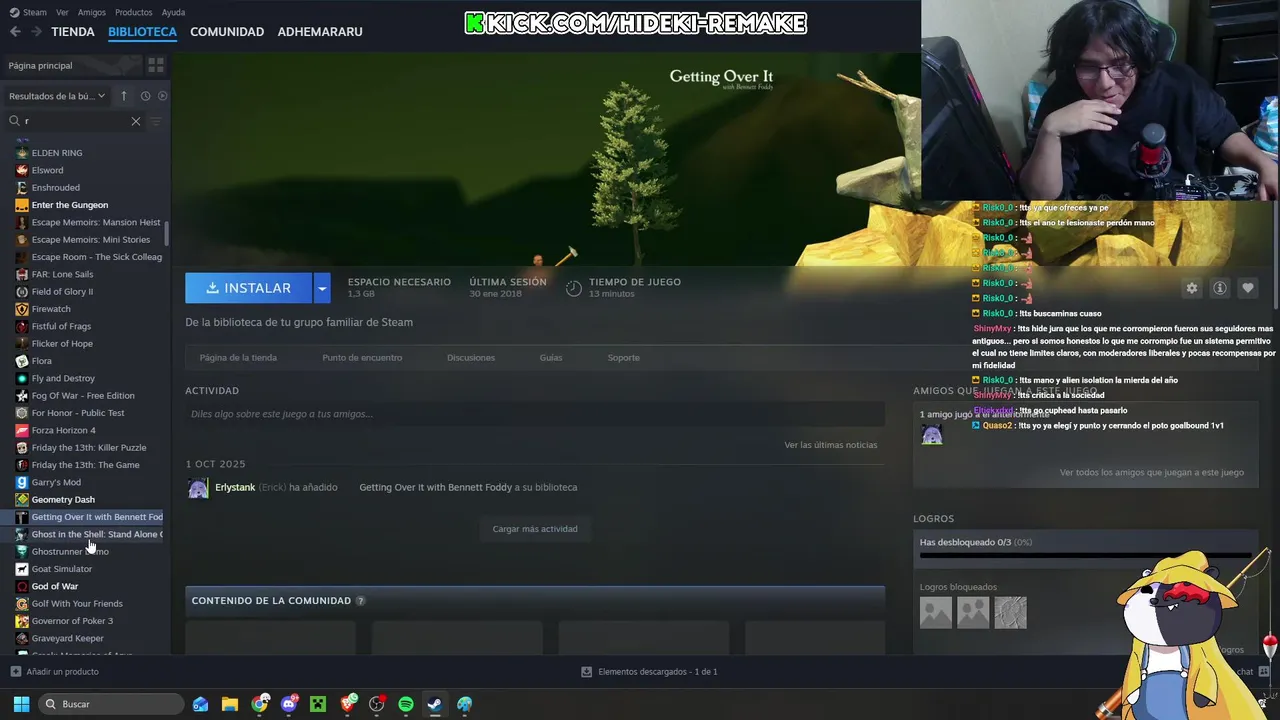Screen dimensions: 1280x720
Task: Go forward with the right arrow
Action: [x=37, y=32]
